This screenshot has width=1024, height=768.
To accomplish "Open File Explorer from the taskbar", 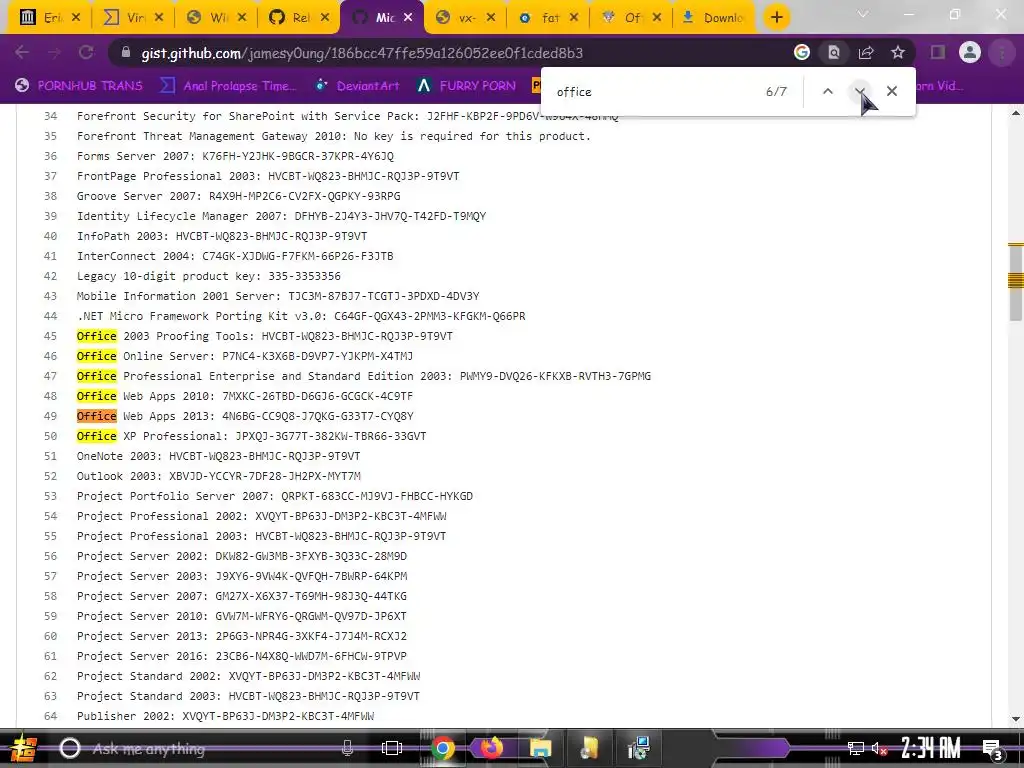I will click(x=540, y=748).
